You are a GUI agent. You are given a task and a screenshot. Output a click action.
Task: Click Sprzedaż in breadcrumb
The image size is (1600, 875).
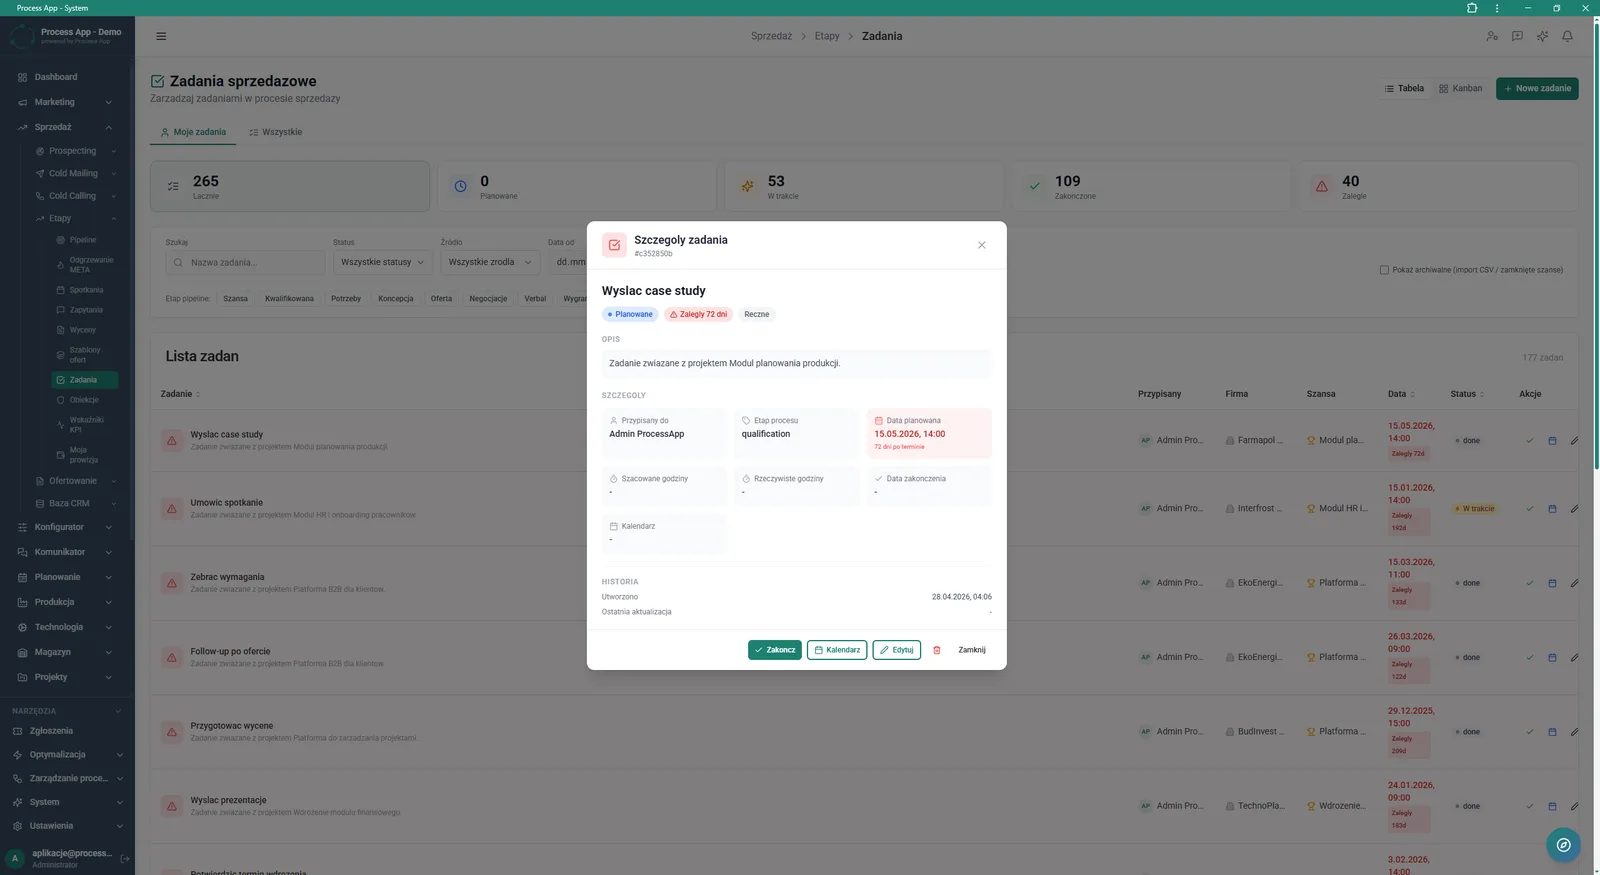point(771,36)
